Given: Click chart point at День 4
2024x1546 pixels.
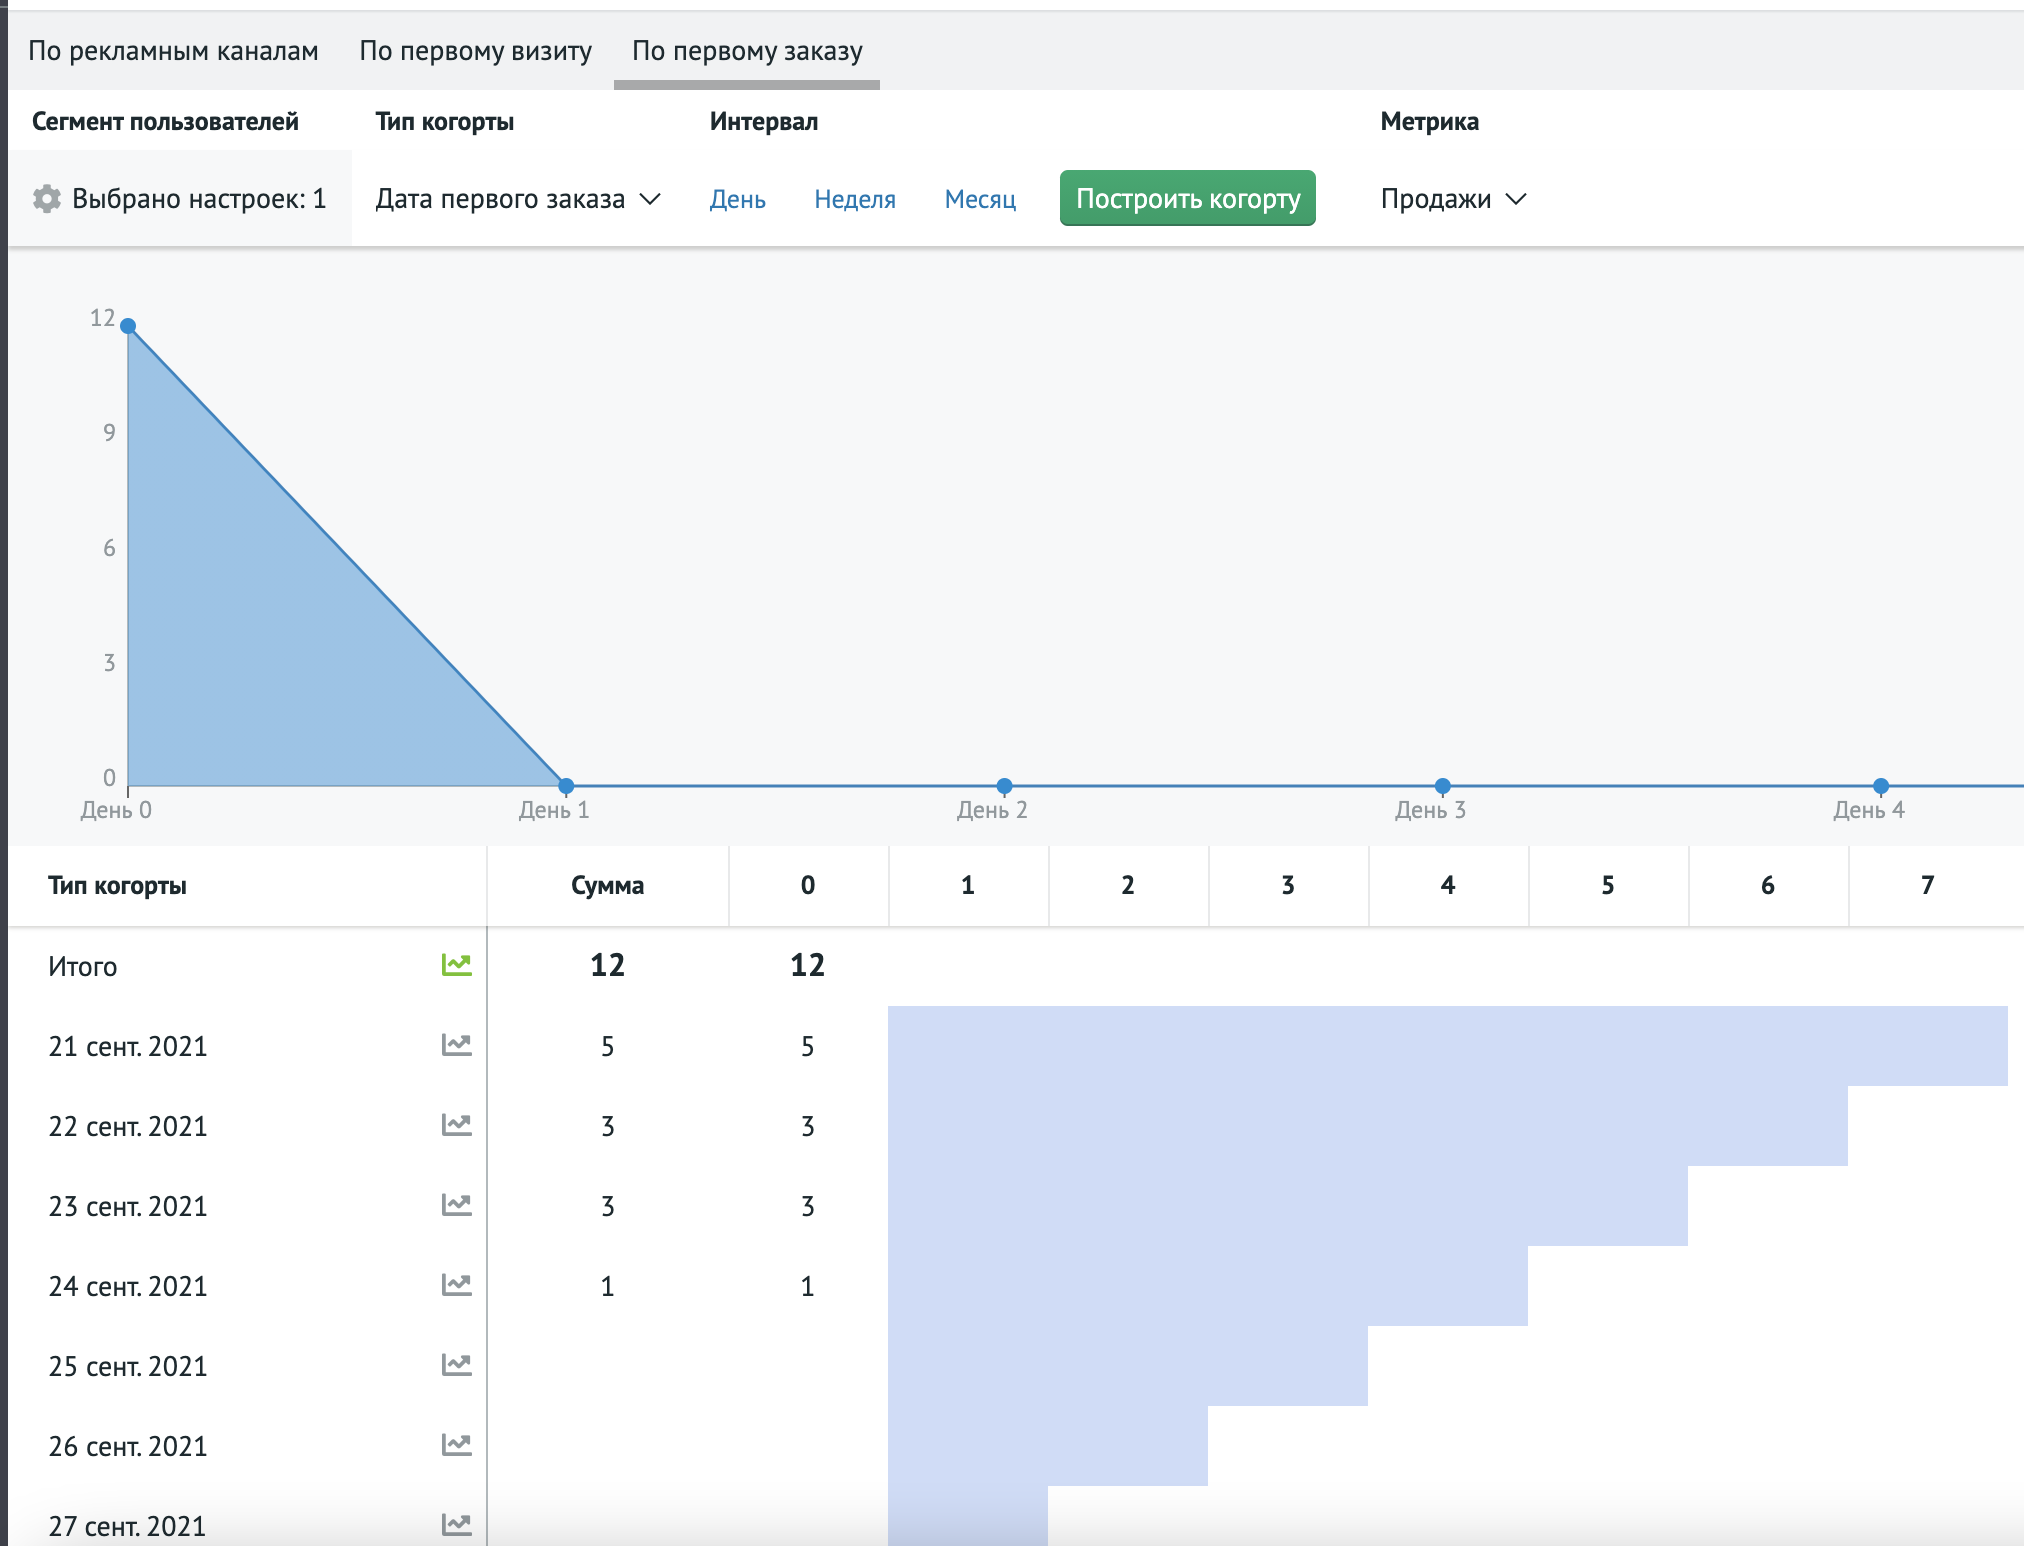Looking at the screenshot, I should (1881, 786).
